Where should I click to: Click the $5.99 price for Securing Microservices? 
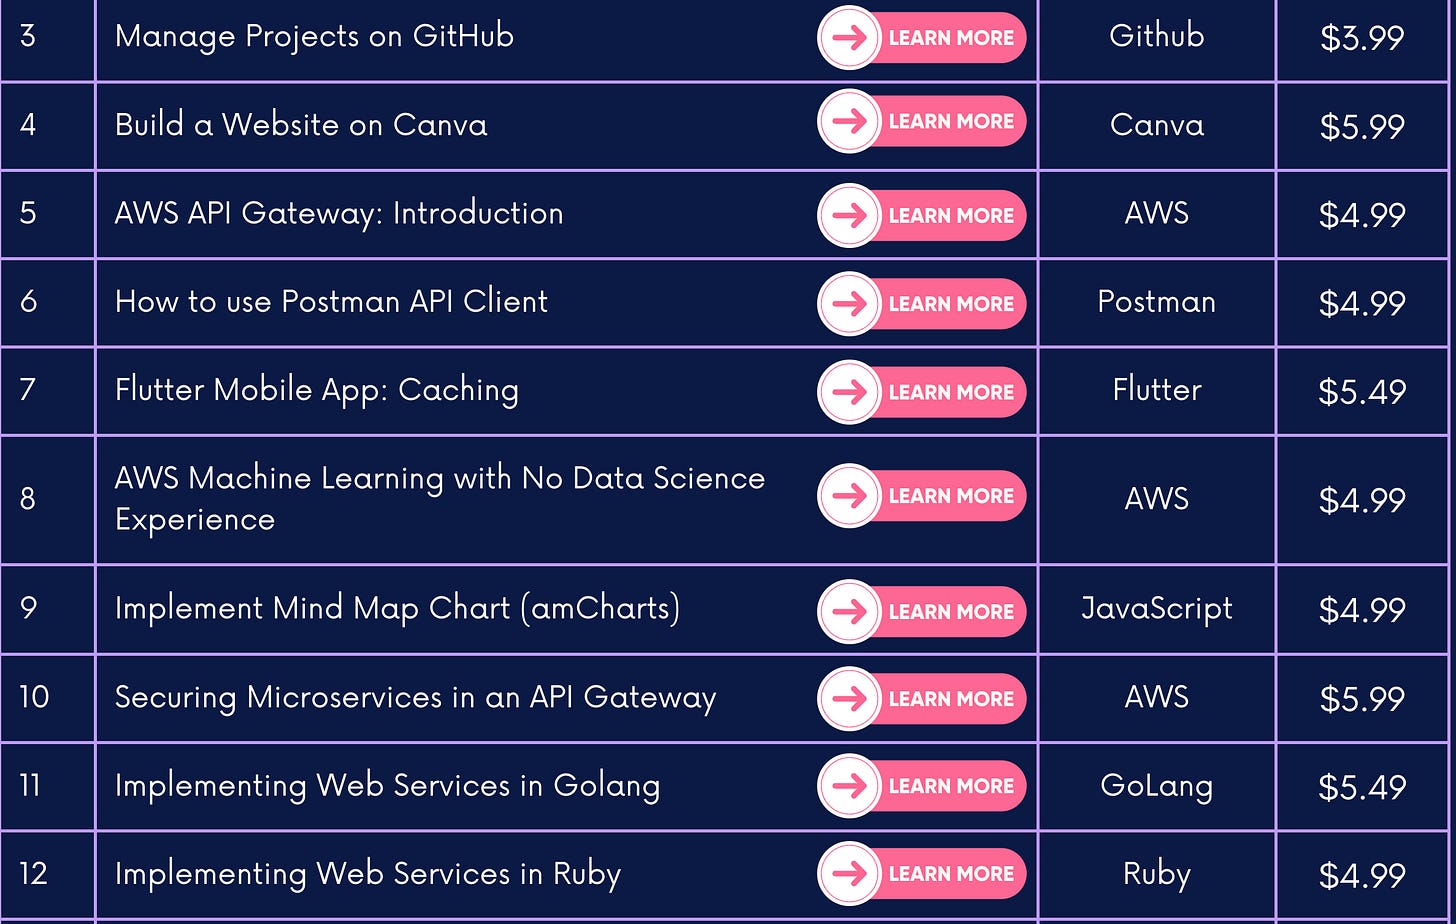[x=1362, y=699]
